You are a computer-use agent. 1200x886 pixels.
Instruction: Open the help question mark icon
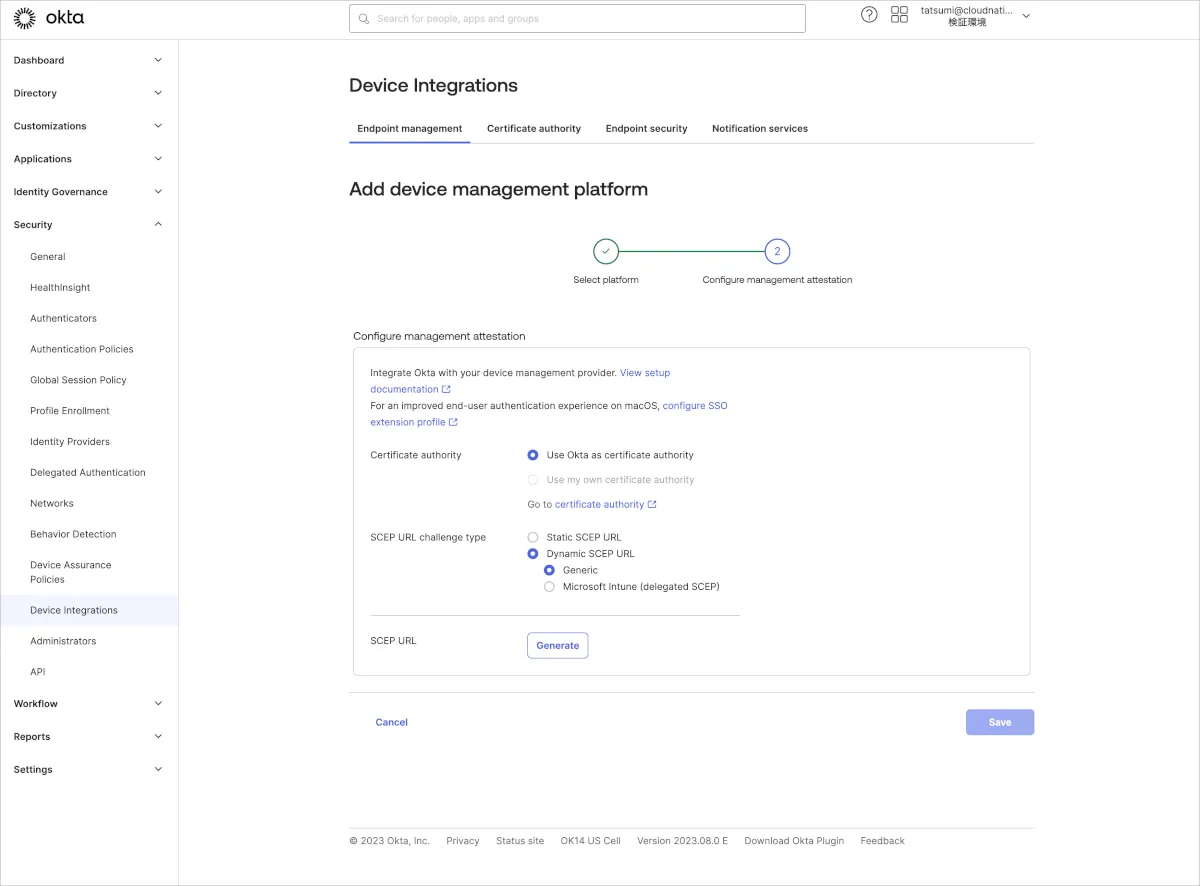tap(869, 15)
